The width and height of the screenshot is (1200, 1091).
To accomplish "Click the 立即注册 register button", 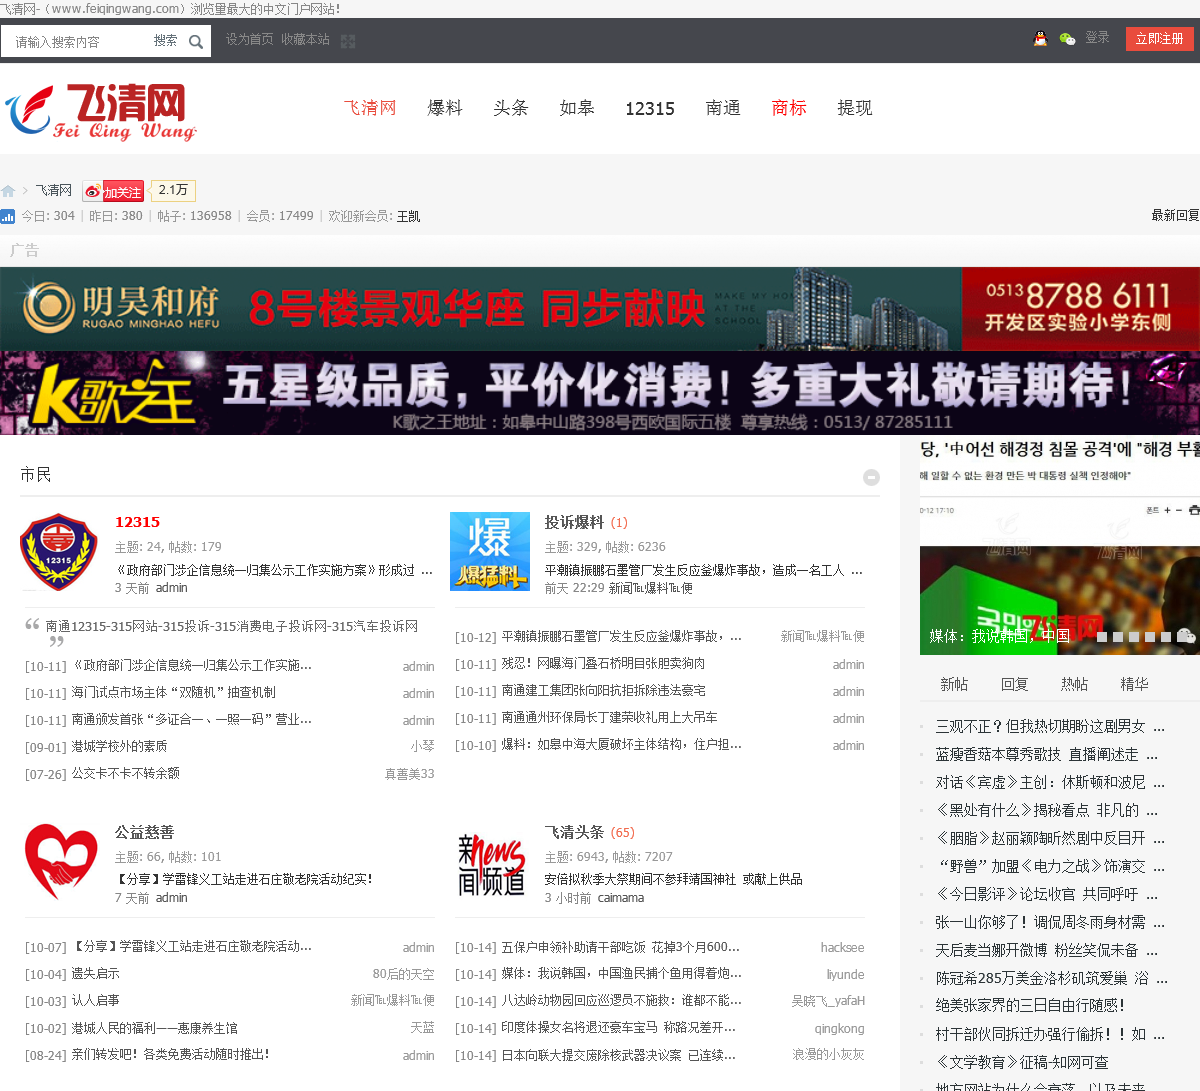I will pyautogui.click(x=1159, y=39).
